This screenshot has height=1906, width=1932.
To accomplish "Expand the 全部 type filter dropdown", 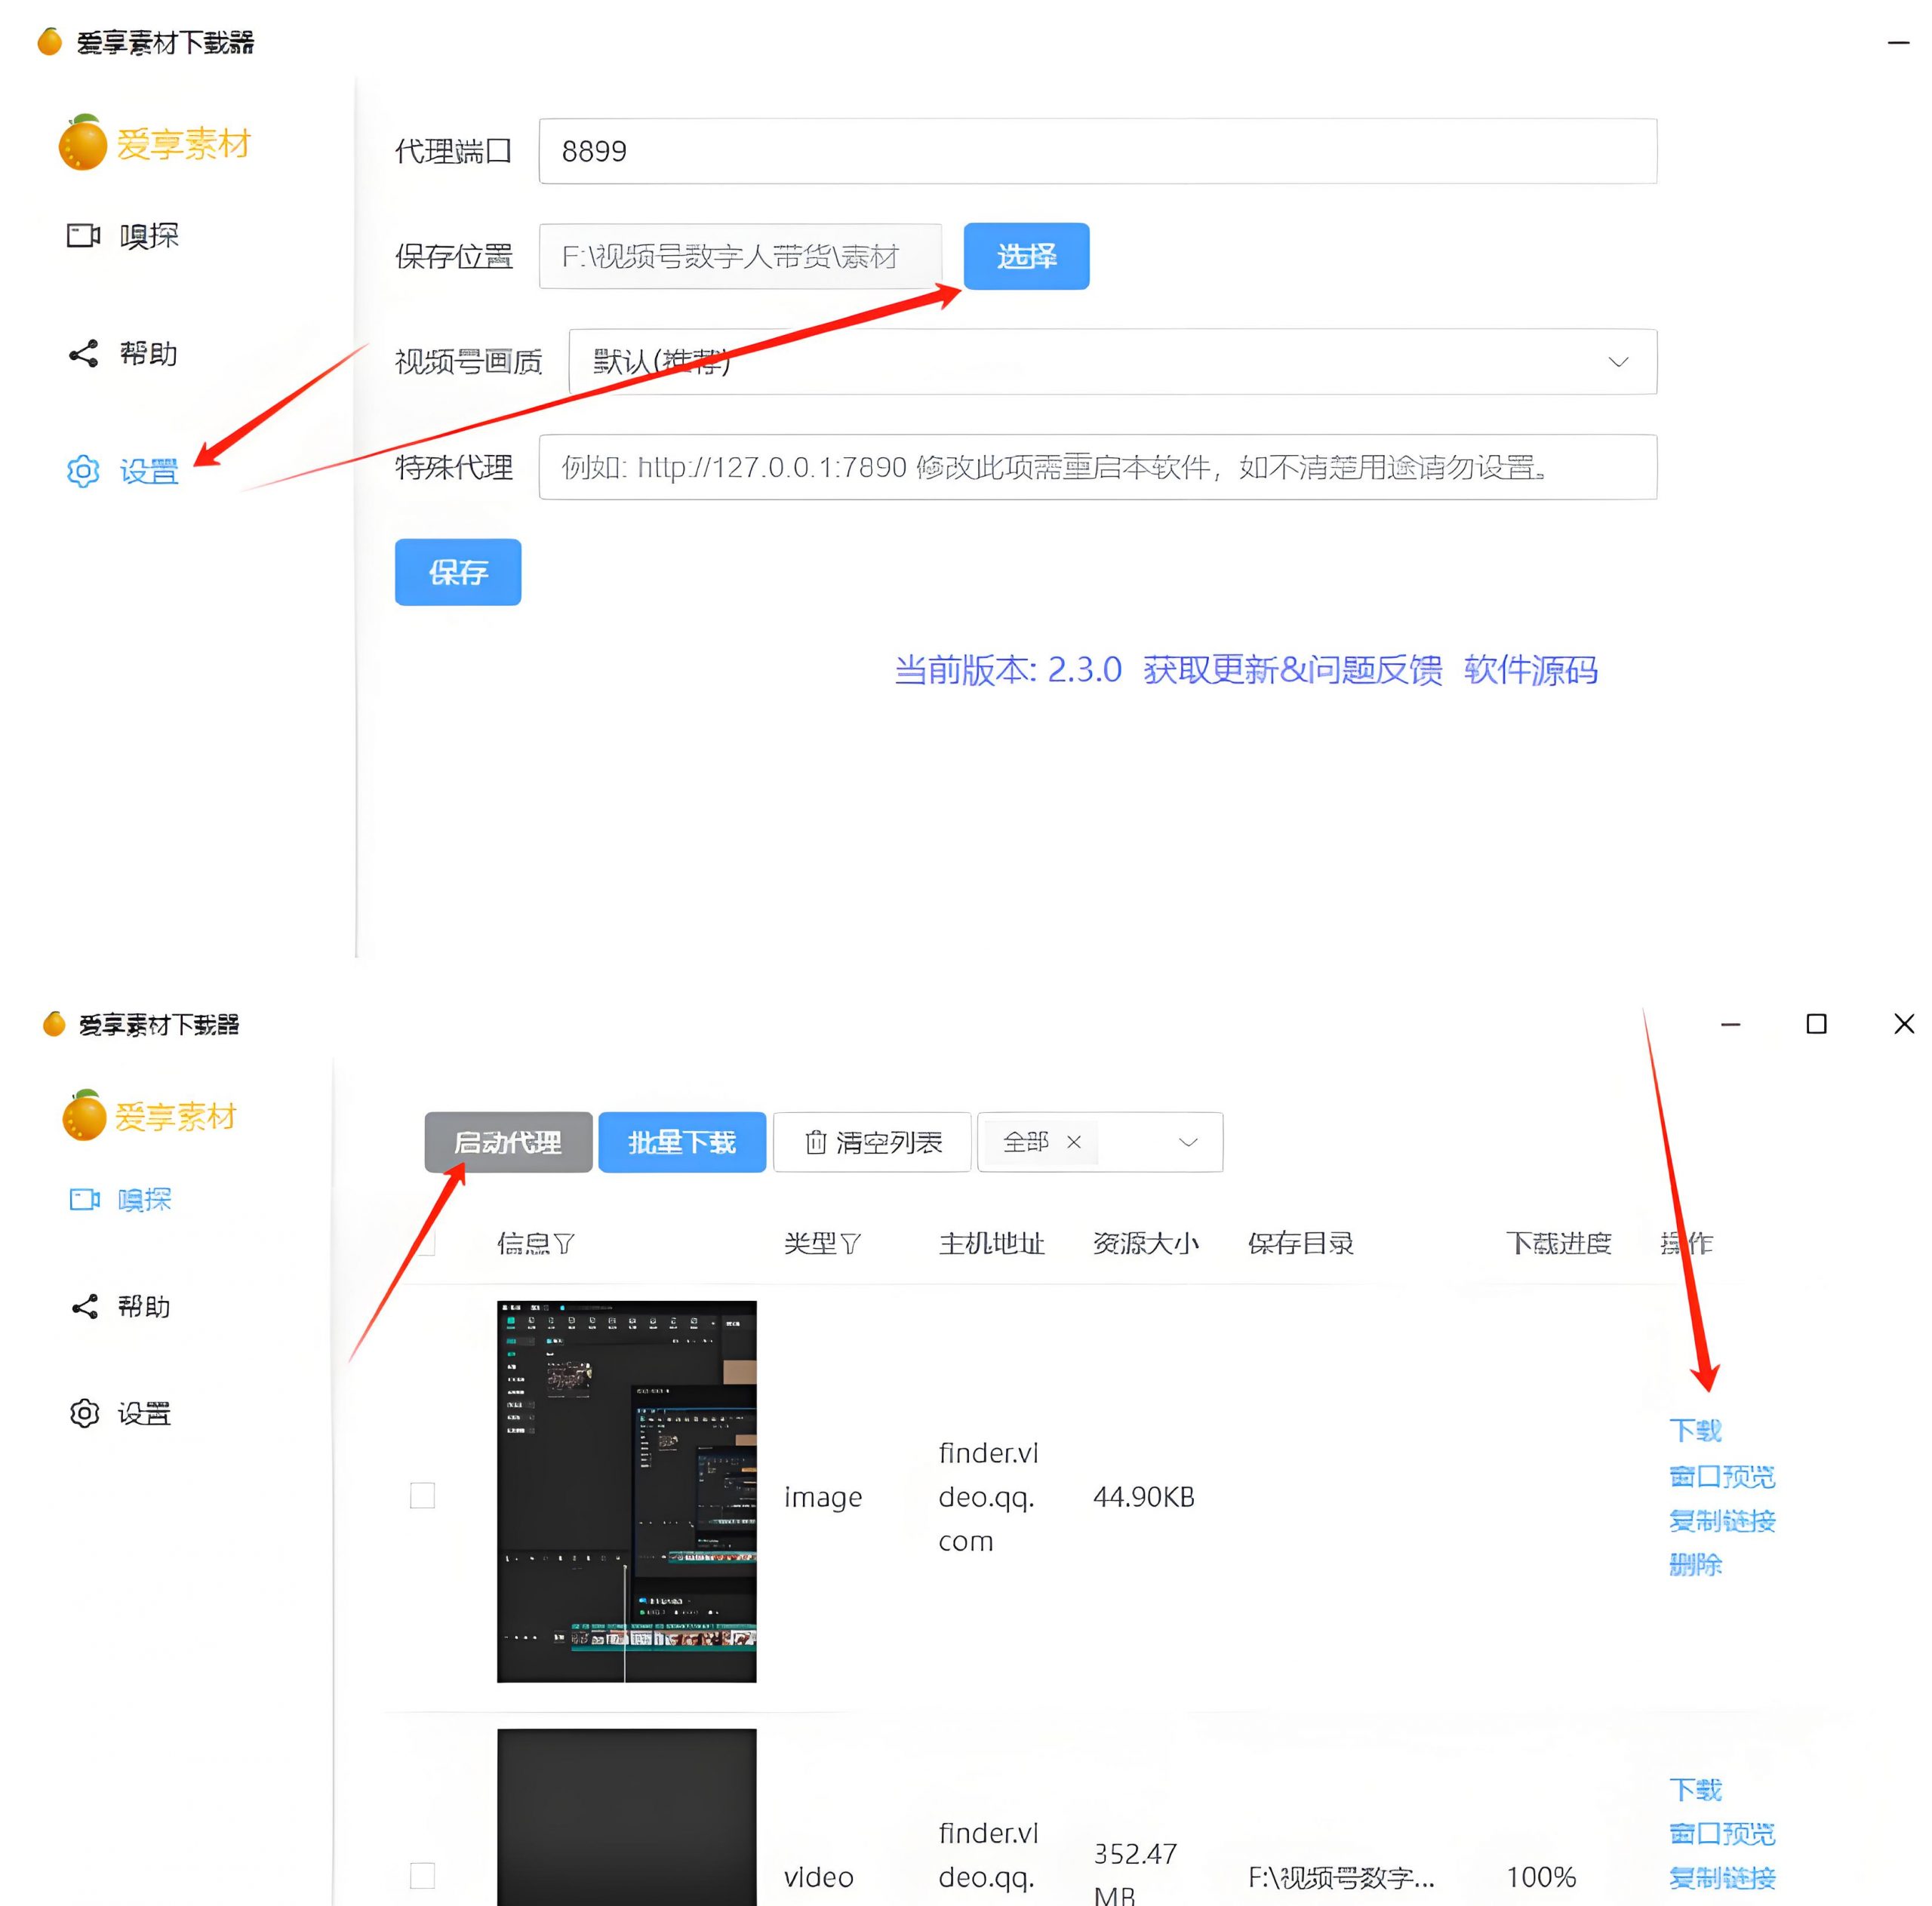I will pyautogui.click(x=1186, y=1141).
